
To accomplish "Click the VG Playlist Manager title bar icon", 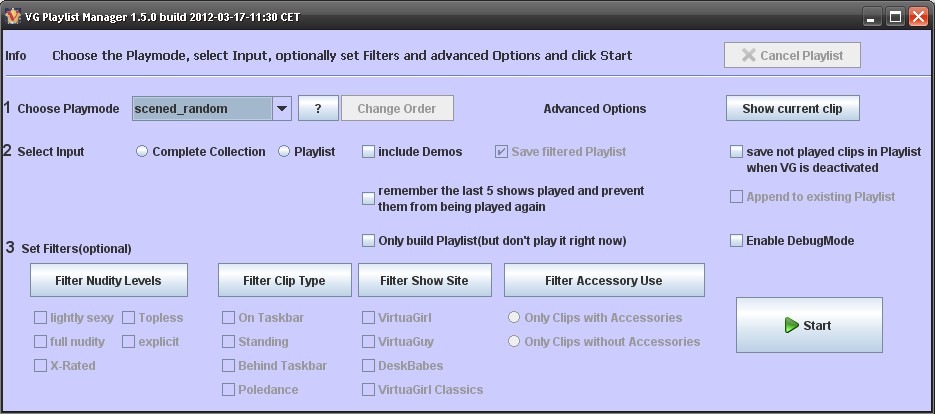I will pyautogui.click(x=14, y=17).
